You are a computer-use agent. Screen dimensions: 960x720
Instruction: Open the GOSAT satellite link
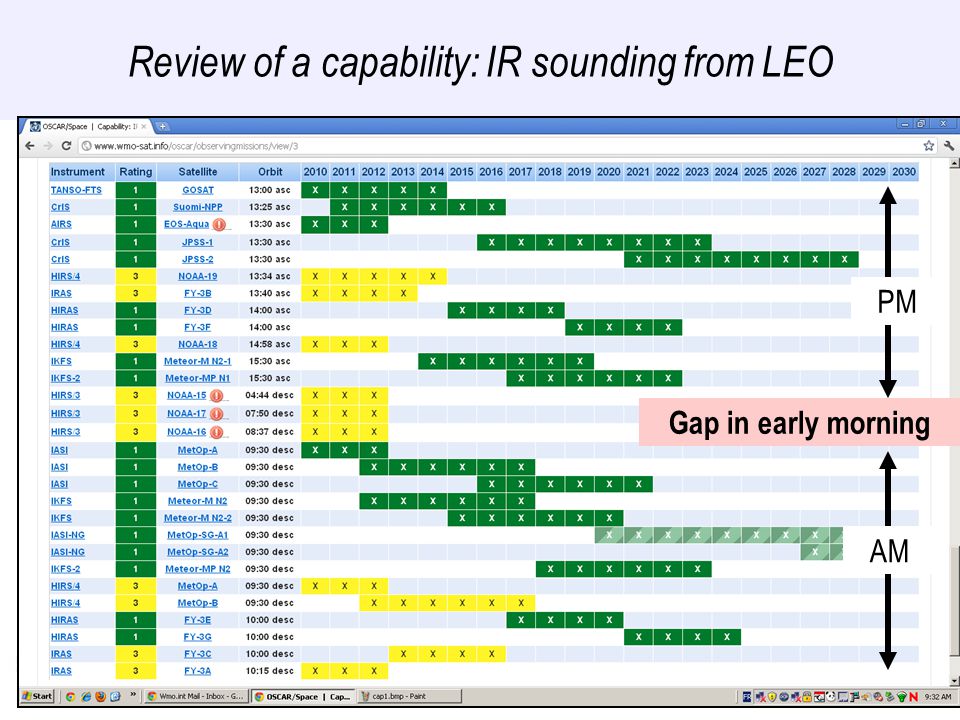tap(198, 190)
